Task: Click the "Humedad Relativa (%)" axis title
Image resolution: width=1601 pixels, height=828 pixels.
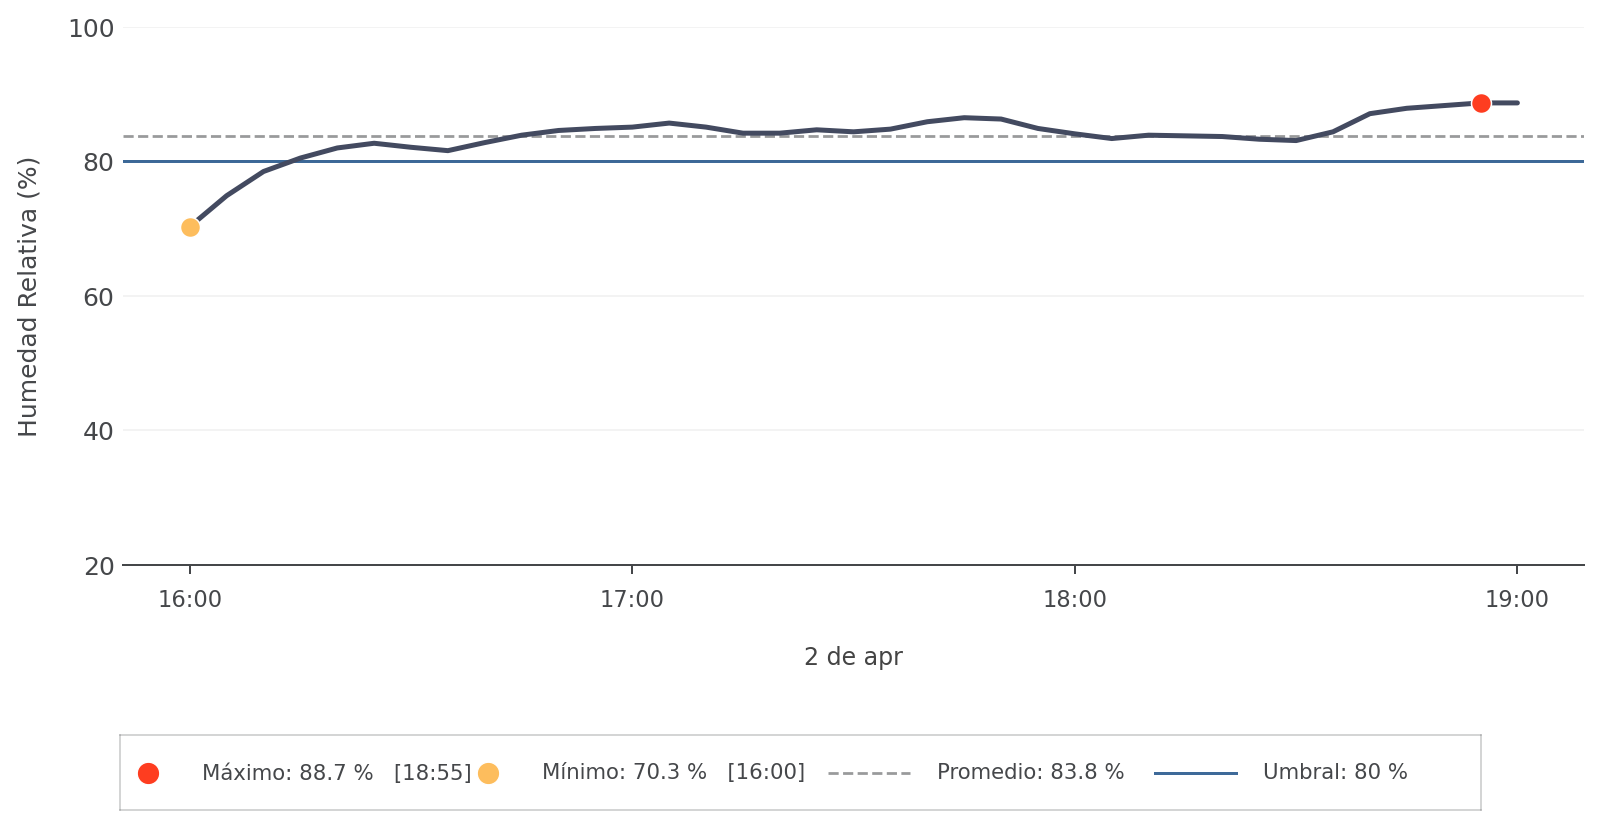Action: point(28,297)
